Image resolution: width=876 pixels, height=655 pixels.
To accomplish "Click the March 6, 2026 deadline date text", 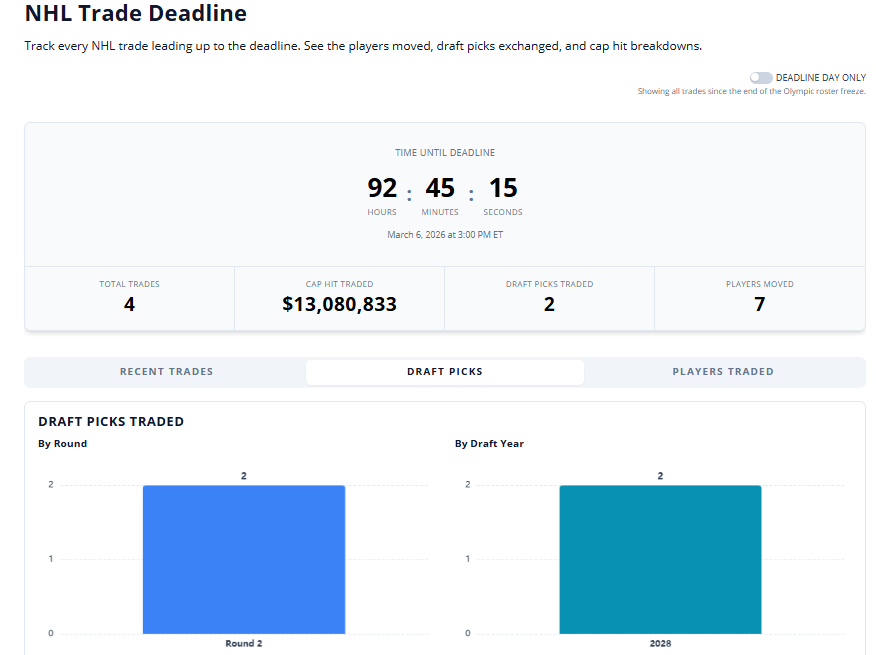I will 444,235.
